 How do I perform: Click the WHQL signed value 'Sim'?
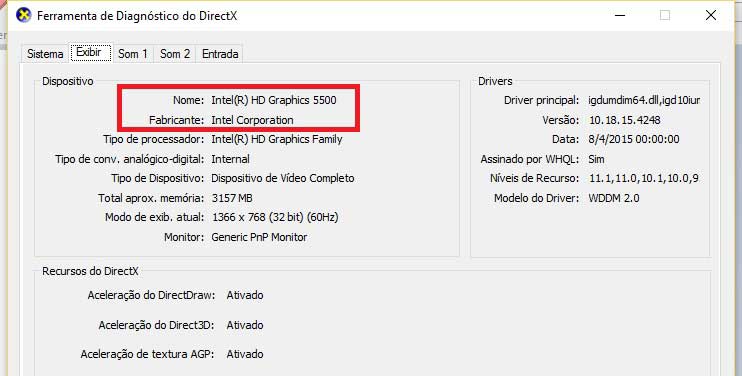pyautogui.click(x=596, y=159)
